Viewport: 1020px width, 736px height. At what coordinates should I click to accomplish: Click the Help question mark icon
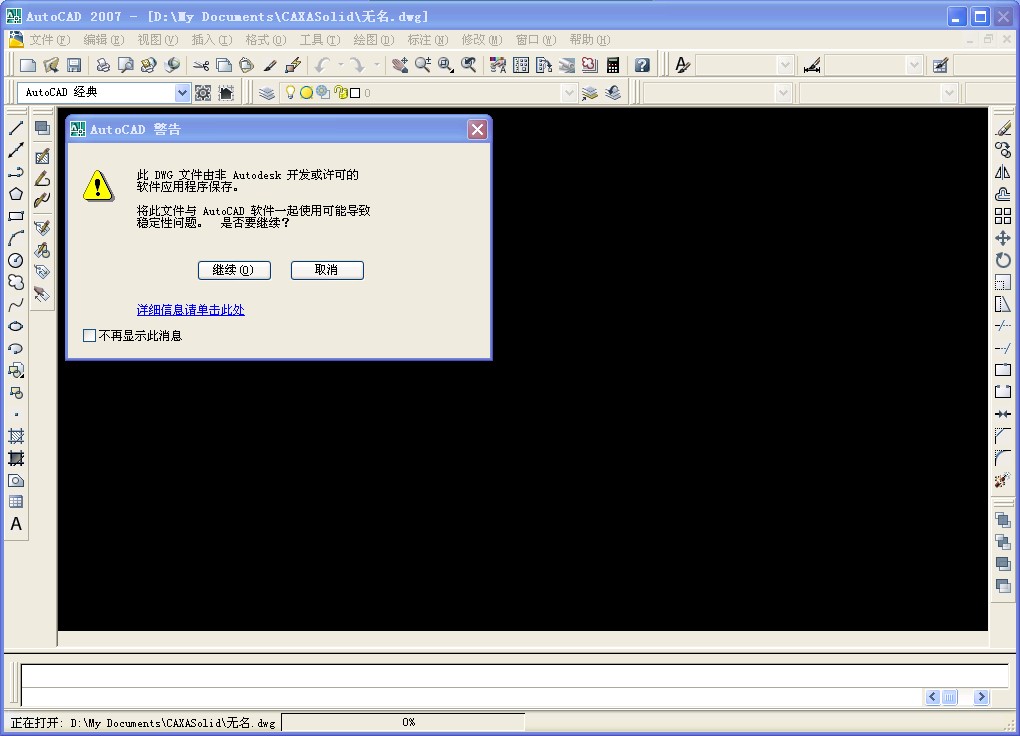click(642, 65)
